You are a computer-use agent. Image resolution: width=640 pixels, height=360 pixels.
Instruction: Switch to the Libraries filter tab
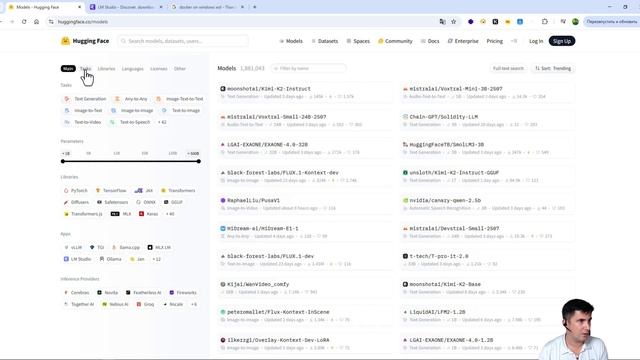[x=106, y=69]
